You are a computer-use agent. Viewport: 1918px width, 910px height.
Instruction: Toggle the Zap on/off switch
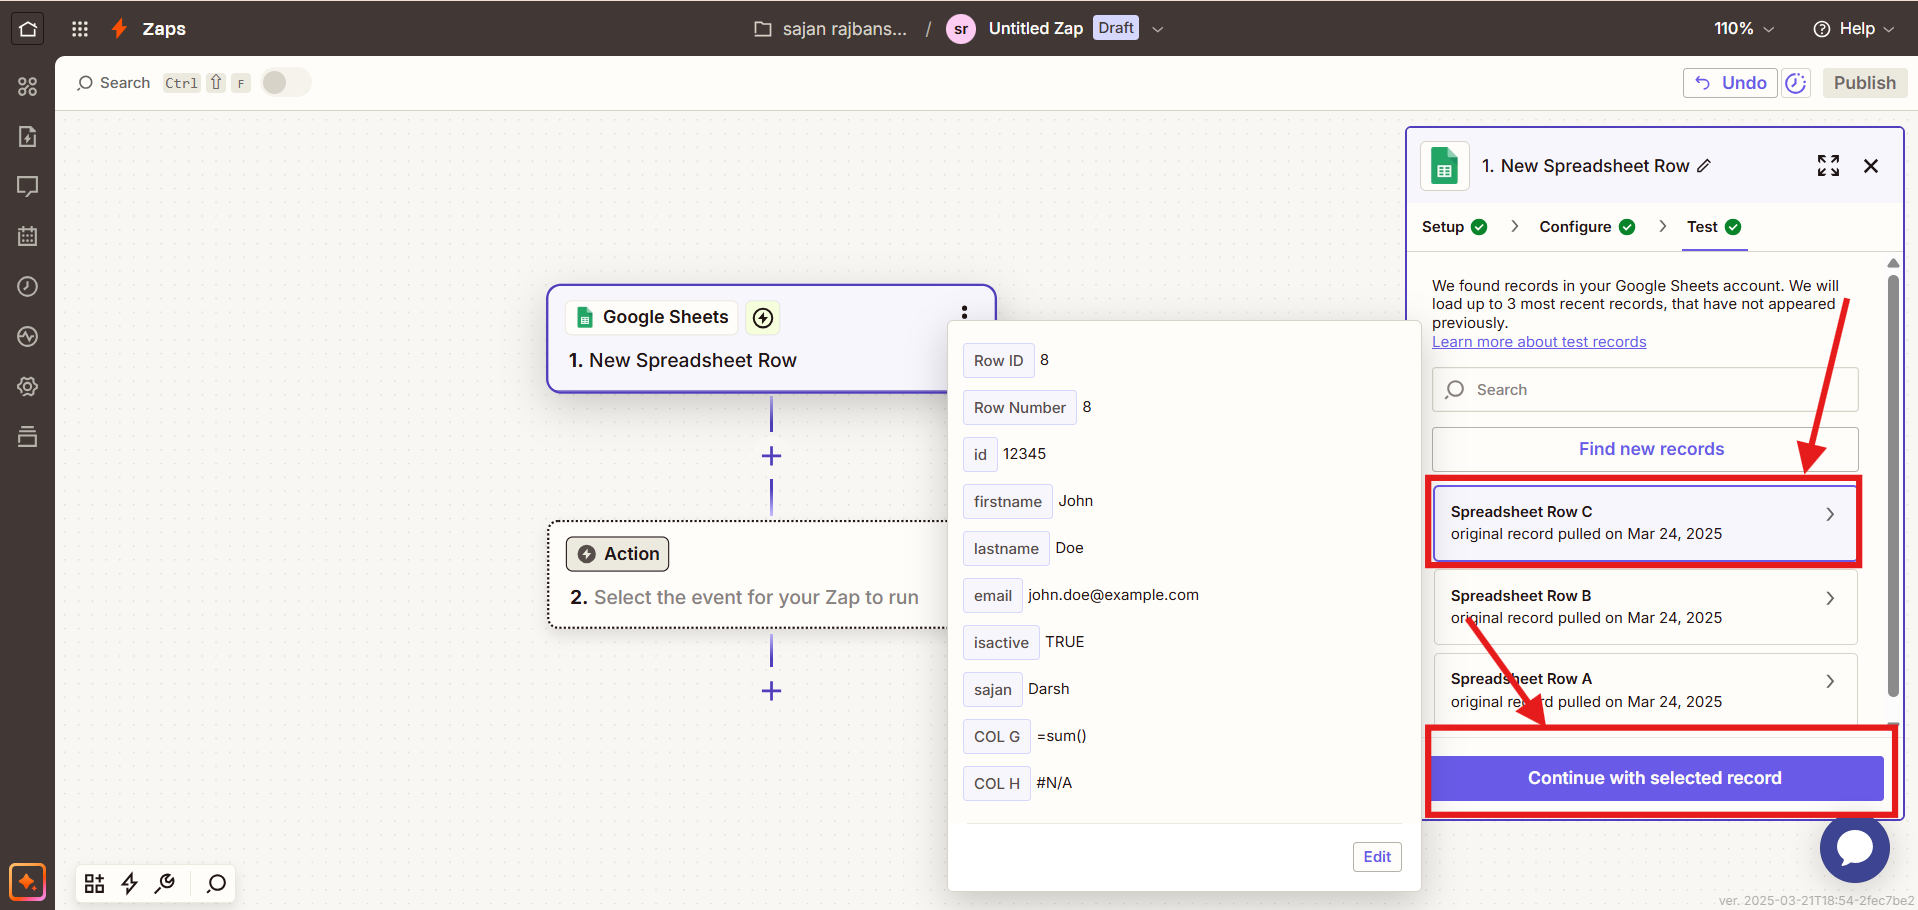(285, 82)
